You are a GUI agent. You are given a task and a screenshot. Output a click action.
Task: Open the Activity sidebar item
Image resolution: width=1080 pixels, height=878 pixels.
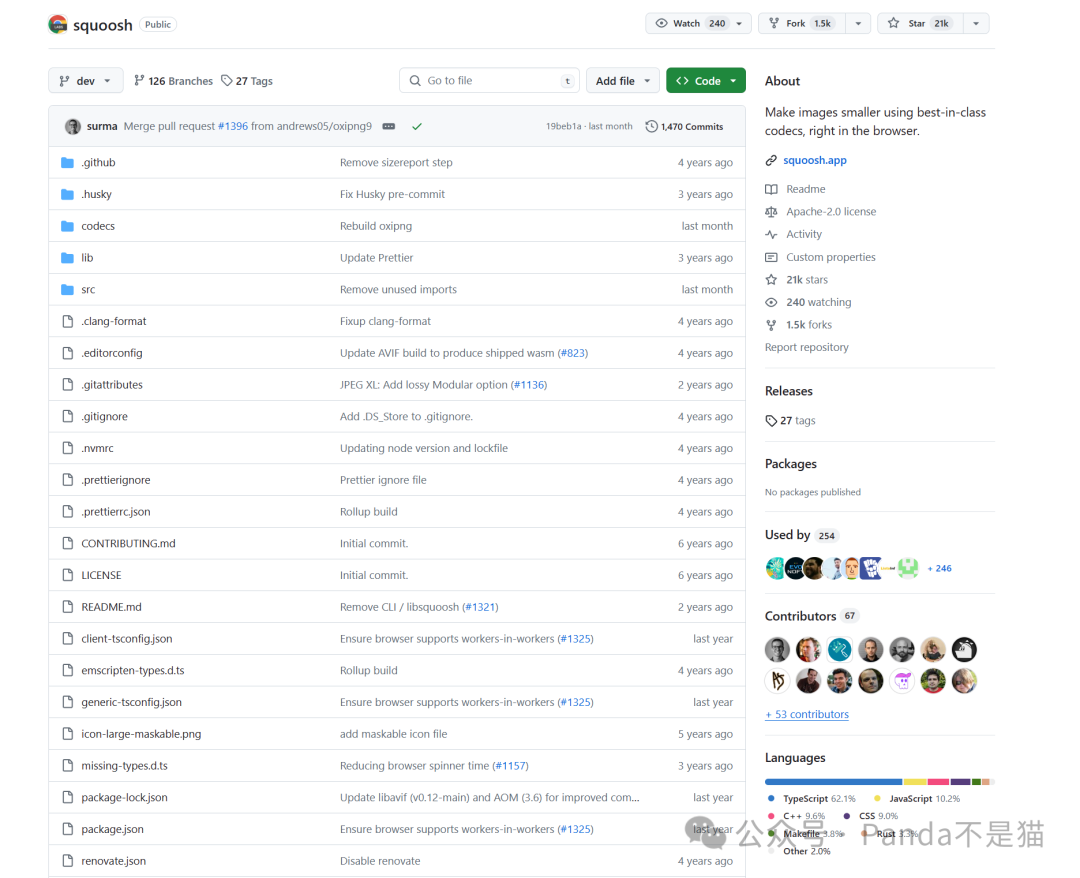(804, 234)
